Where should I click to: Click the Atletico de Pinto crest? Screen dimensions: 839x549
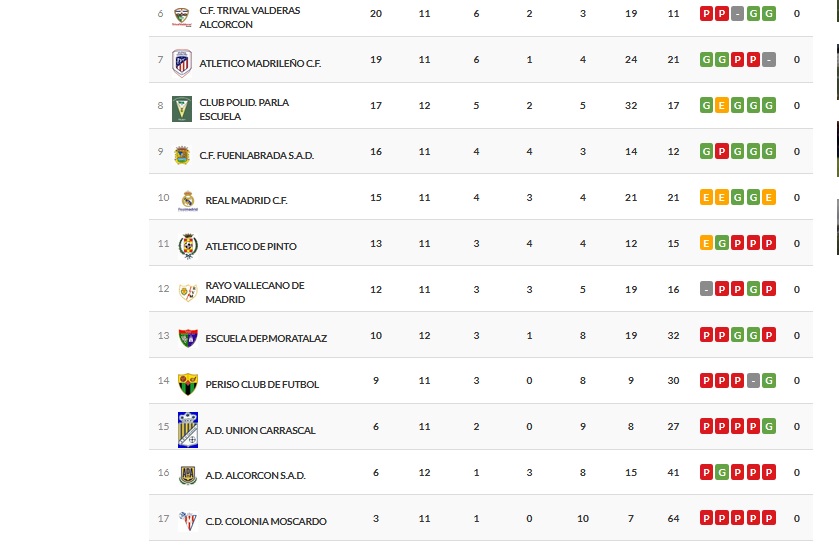pos(187,246)
